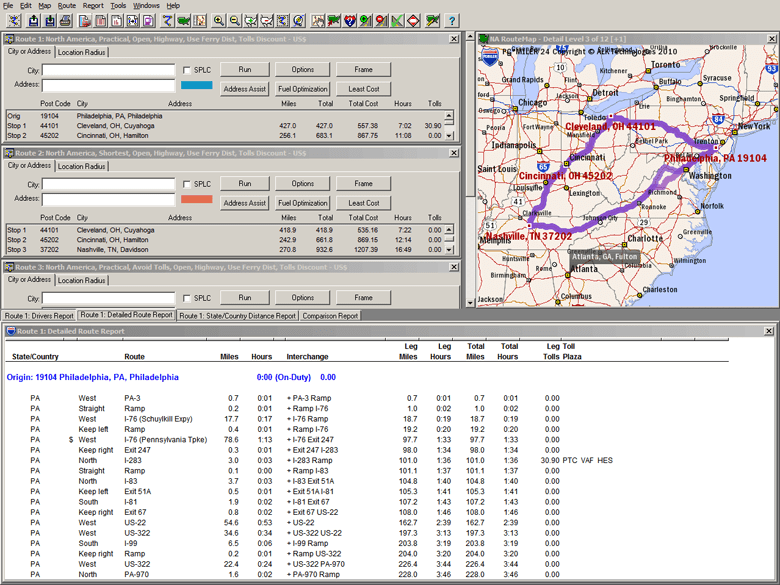This screenshot has width=780, height=585.
Task: Click the diamond road sign toolbar icon
Action: click(413, 20)
